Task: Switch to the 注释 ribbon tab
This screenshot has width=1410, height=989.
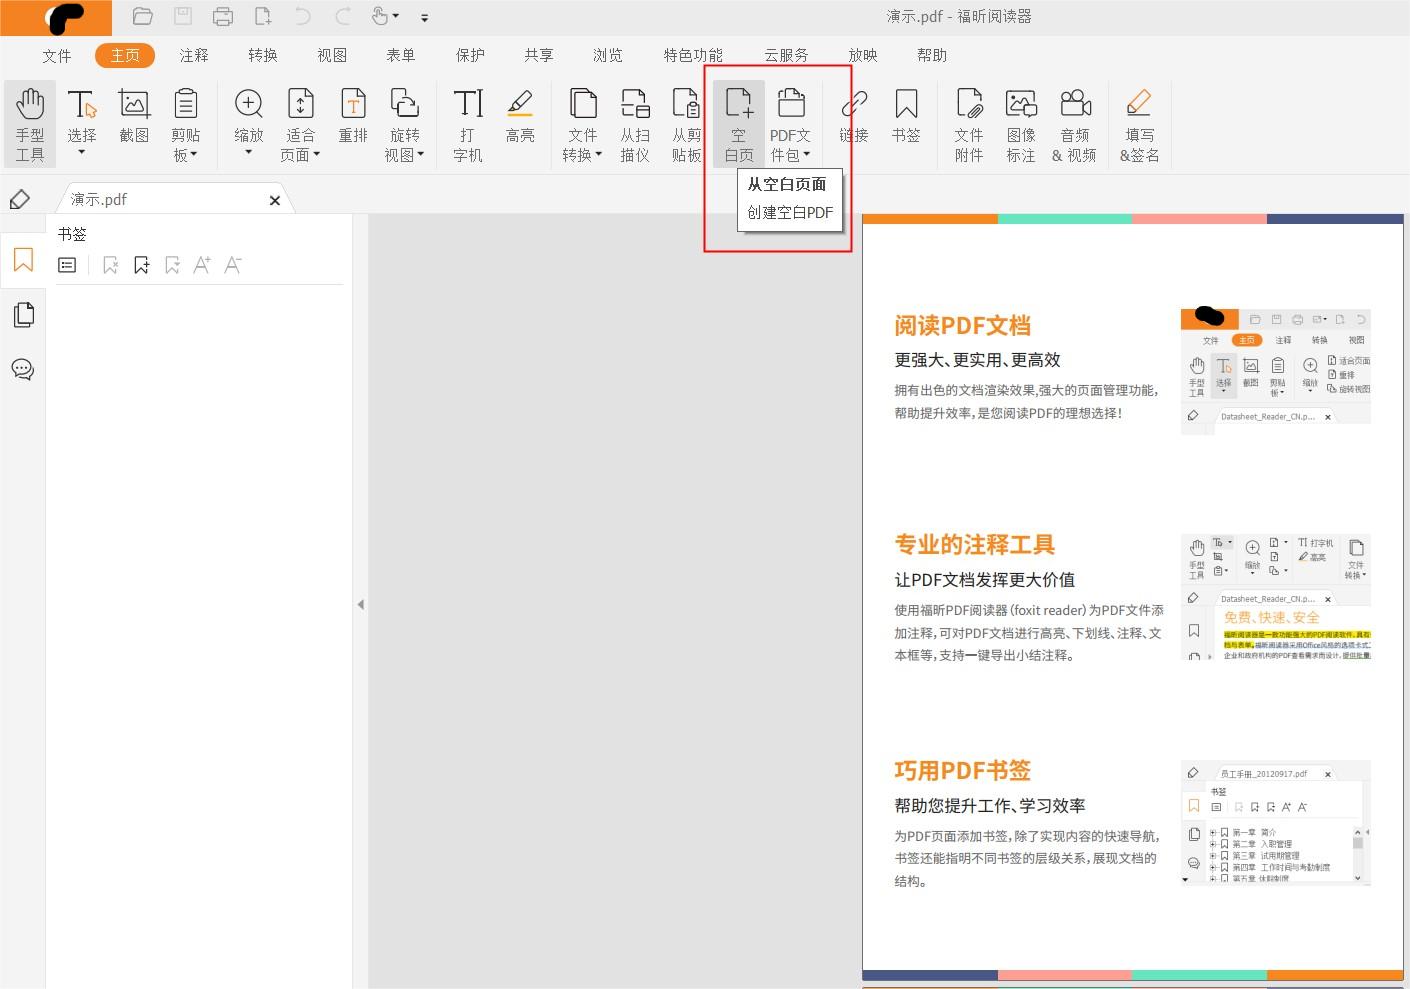Action: tap(193, 55)
